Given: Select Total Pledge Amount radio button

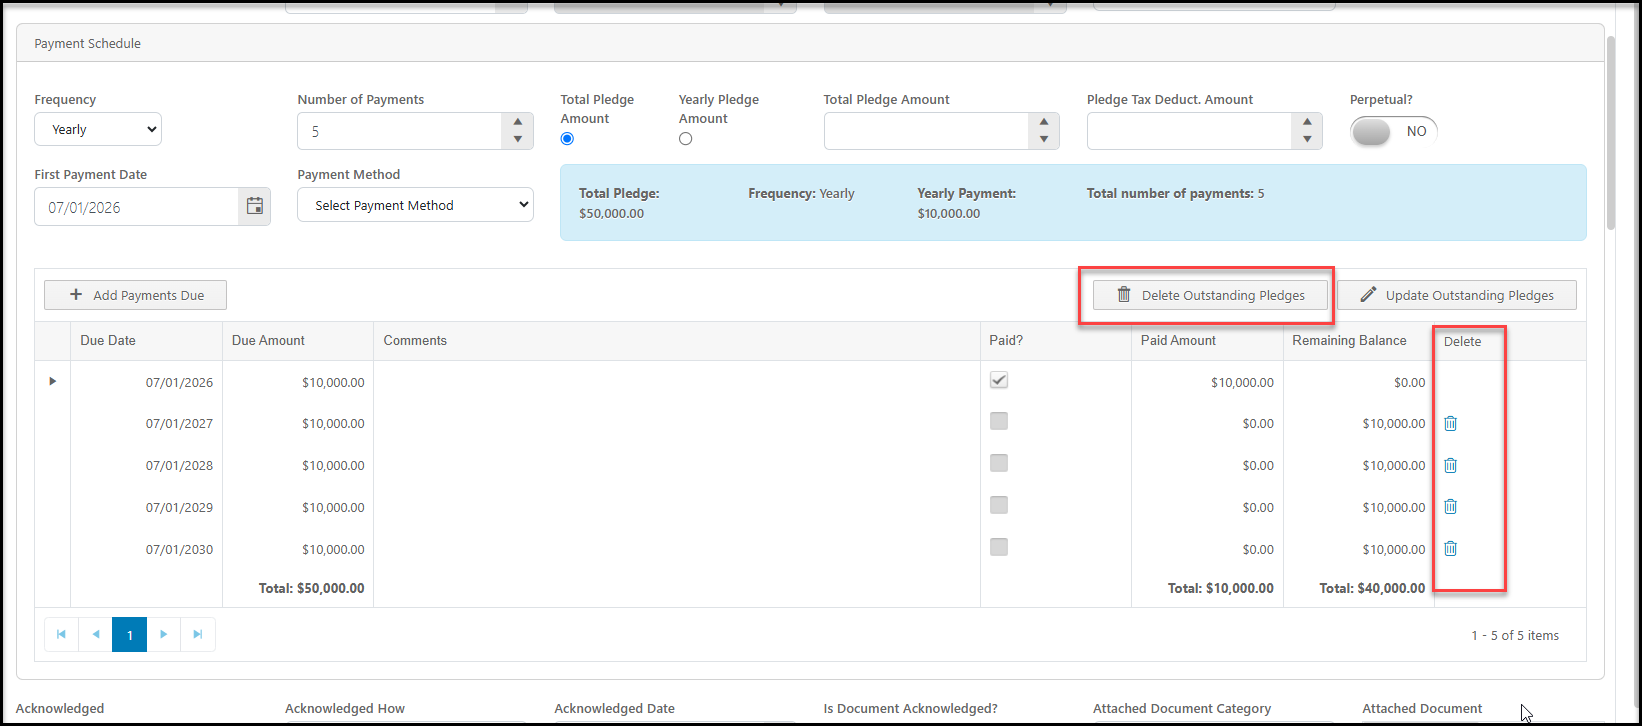Looking at the screenshot, I should tap(567, 139).
